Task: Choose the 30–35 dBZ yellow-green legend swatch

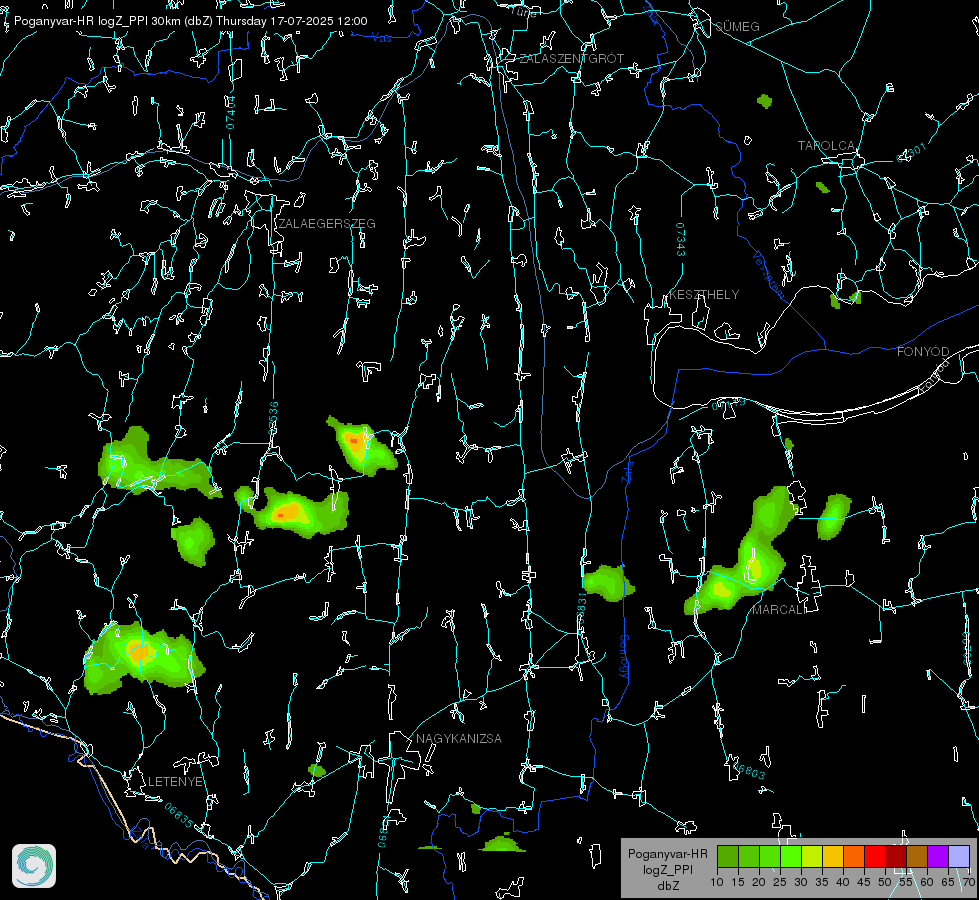Action: pos(812,856)
